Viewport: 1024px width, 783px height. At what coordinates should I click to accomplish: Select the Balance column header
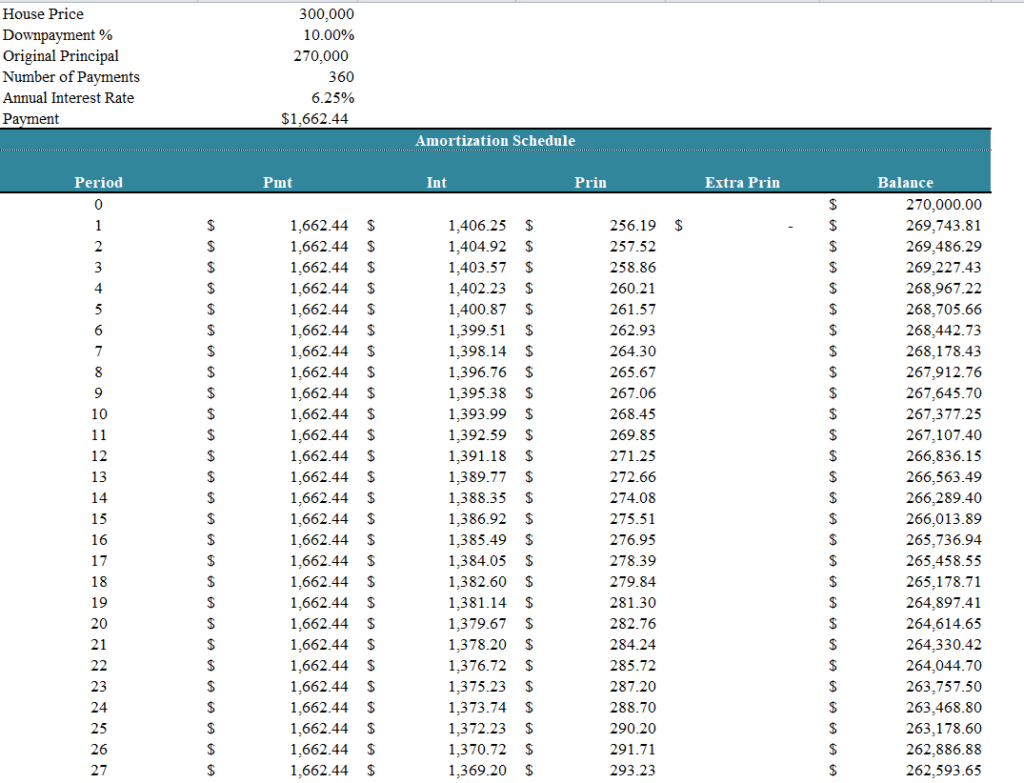905,182
